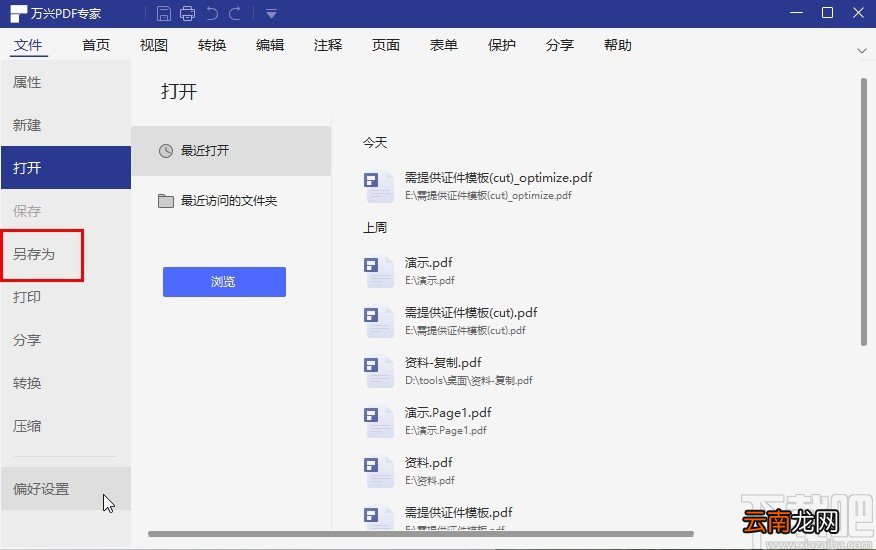Click the undo arrow icon
This screenshot has width=876, height=550.
point(212,13)
